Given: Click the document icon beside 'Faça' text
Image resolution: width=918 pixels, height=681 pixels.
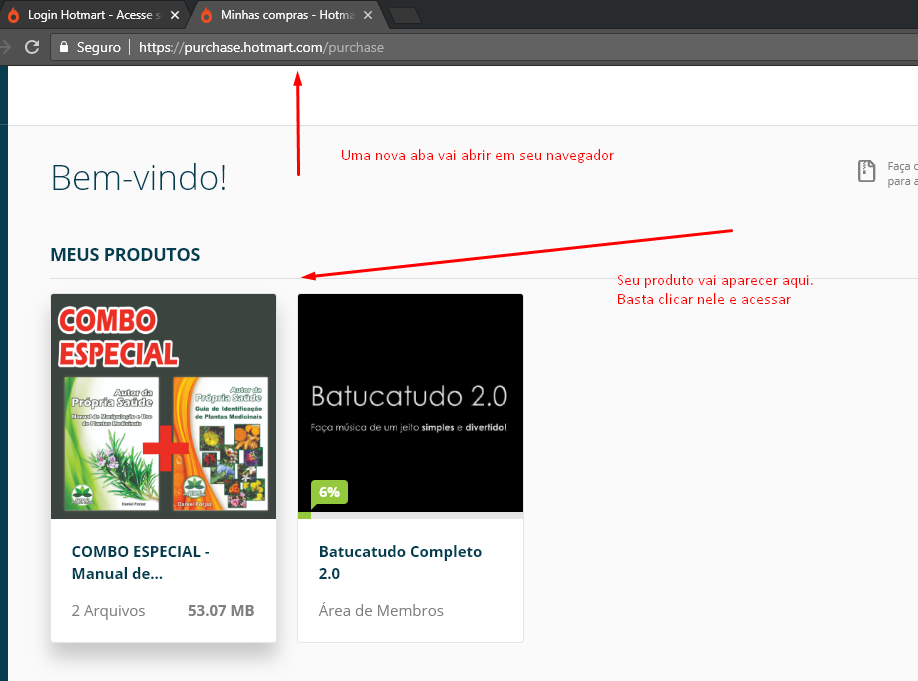Looking at the screenshot, I should [866, 171].
